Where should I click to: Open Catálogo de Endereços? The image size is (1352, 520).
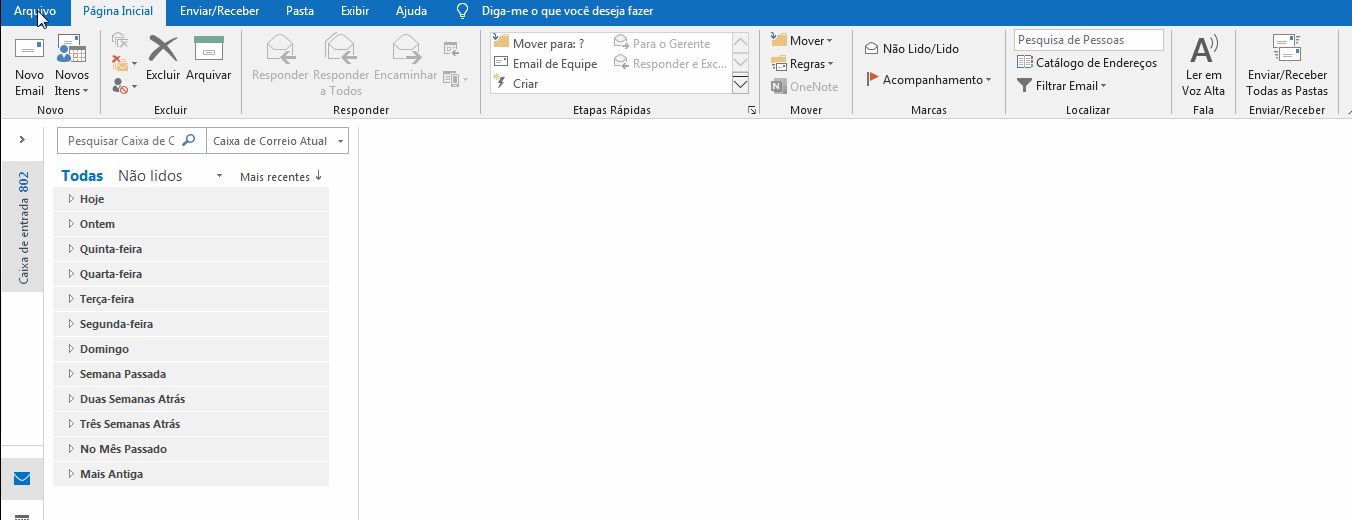click(1087, 63)
